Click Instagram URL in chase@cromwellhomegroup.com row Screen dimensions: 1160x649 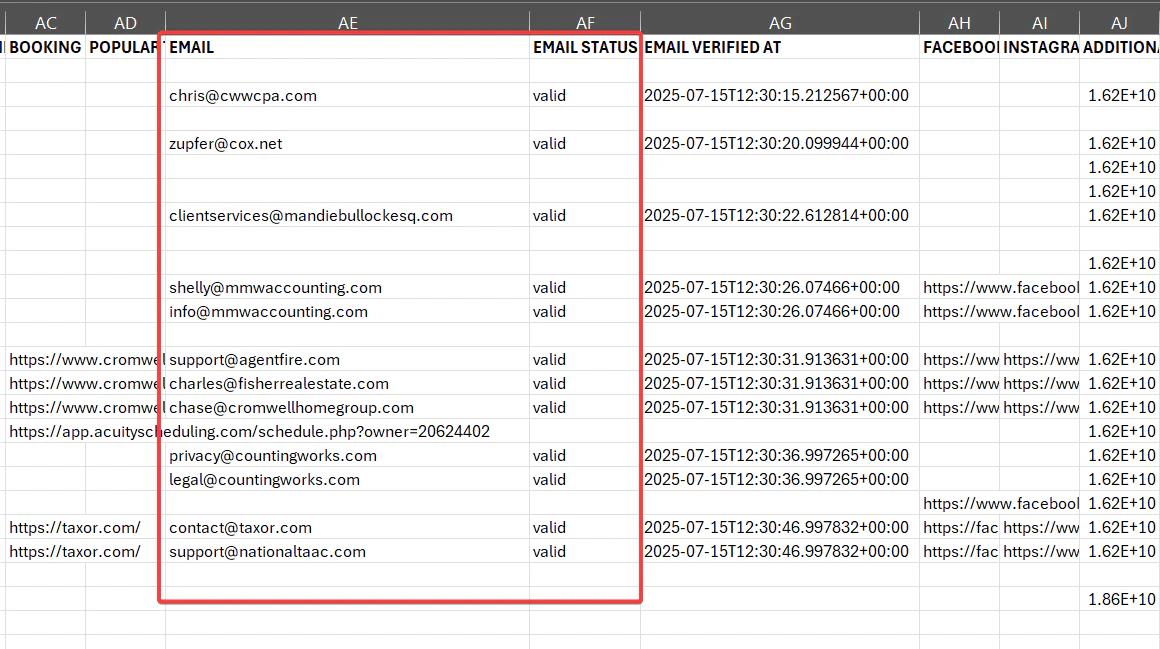[x=1039, y=408]
